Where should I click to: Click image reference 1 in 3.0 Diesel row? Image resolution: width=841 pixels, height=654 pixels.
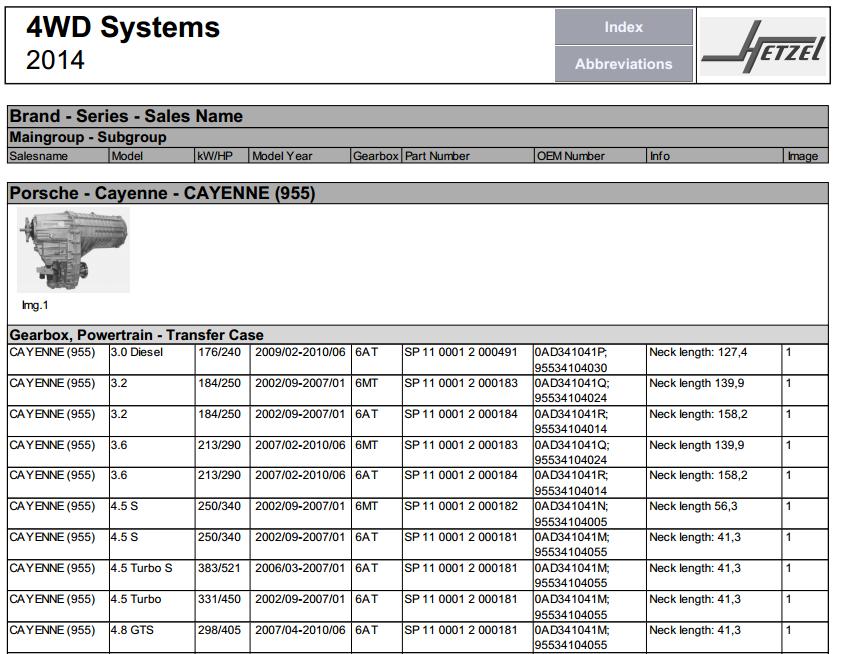coord(788,352)
